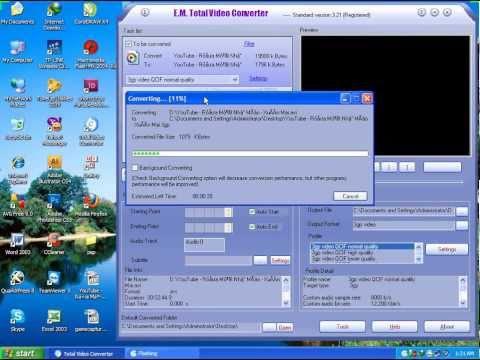Open the Mozilla Firefox desktop shortcut

[x=91, y=205]
